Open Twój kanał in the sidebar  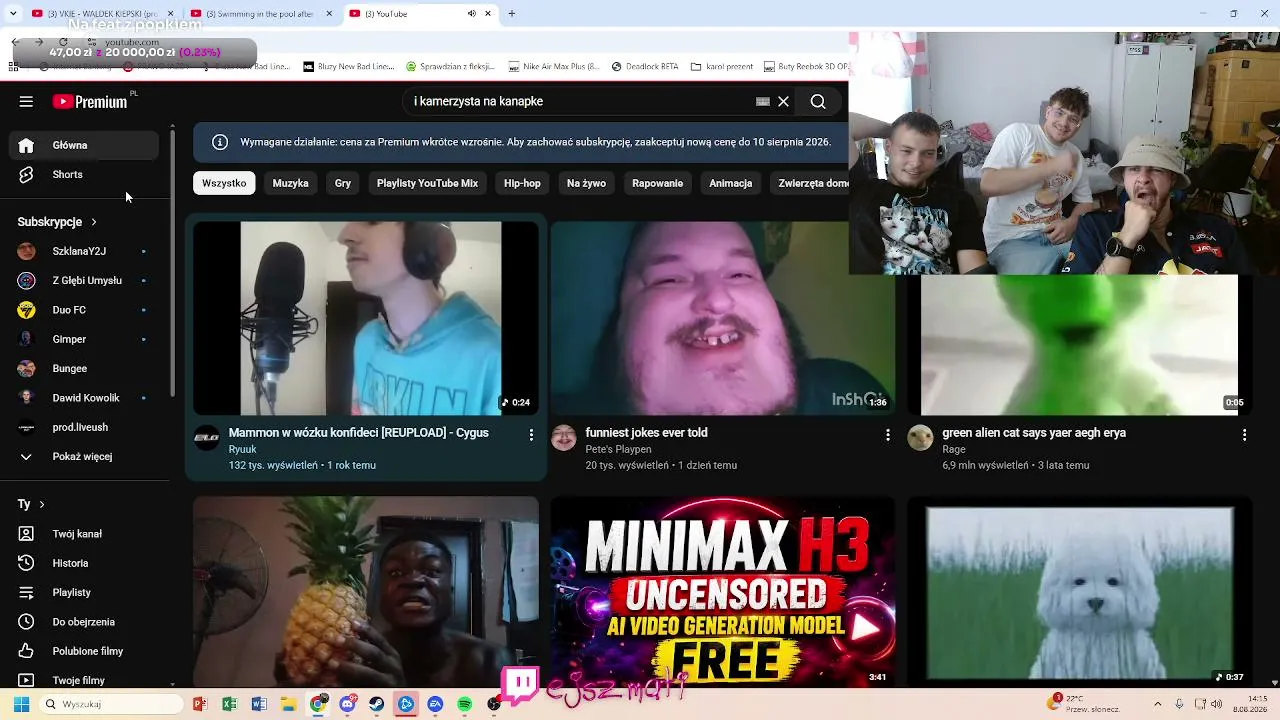[x=84, y=534]
